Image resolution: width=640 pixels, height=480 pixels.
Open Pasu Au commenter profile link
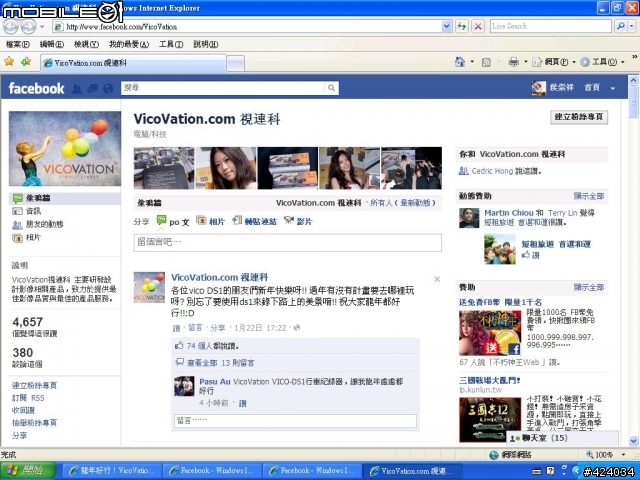coord(215,382)
